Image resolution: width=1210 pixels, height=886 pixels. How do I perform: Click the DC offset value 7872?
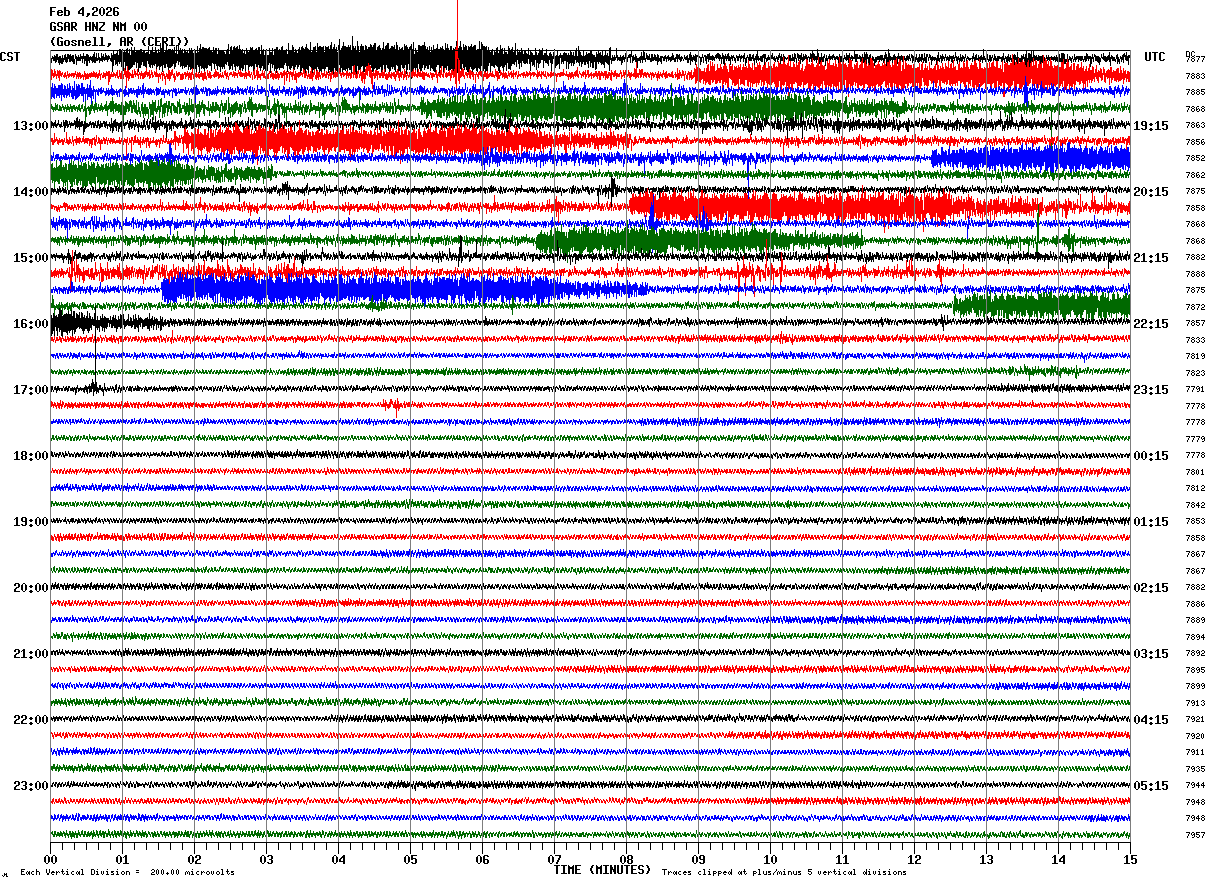pyautogui.click(x=1195, y=307)
